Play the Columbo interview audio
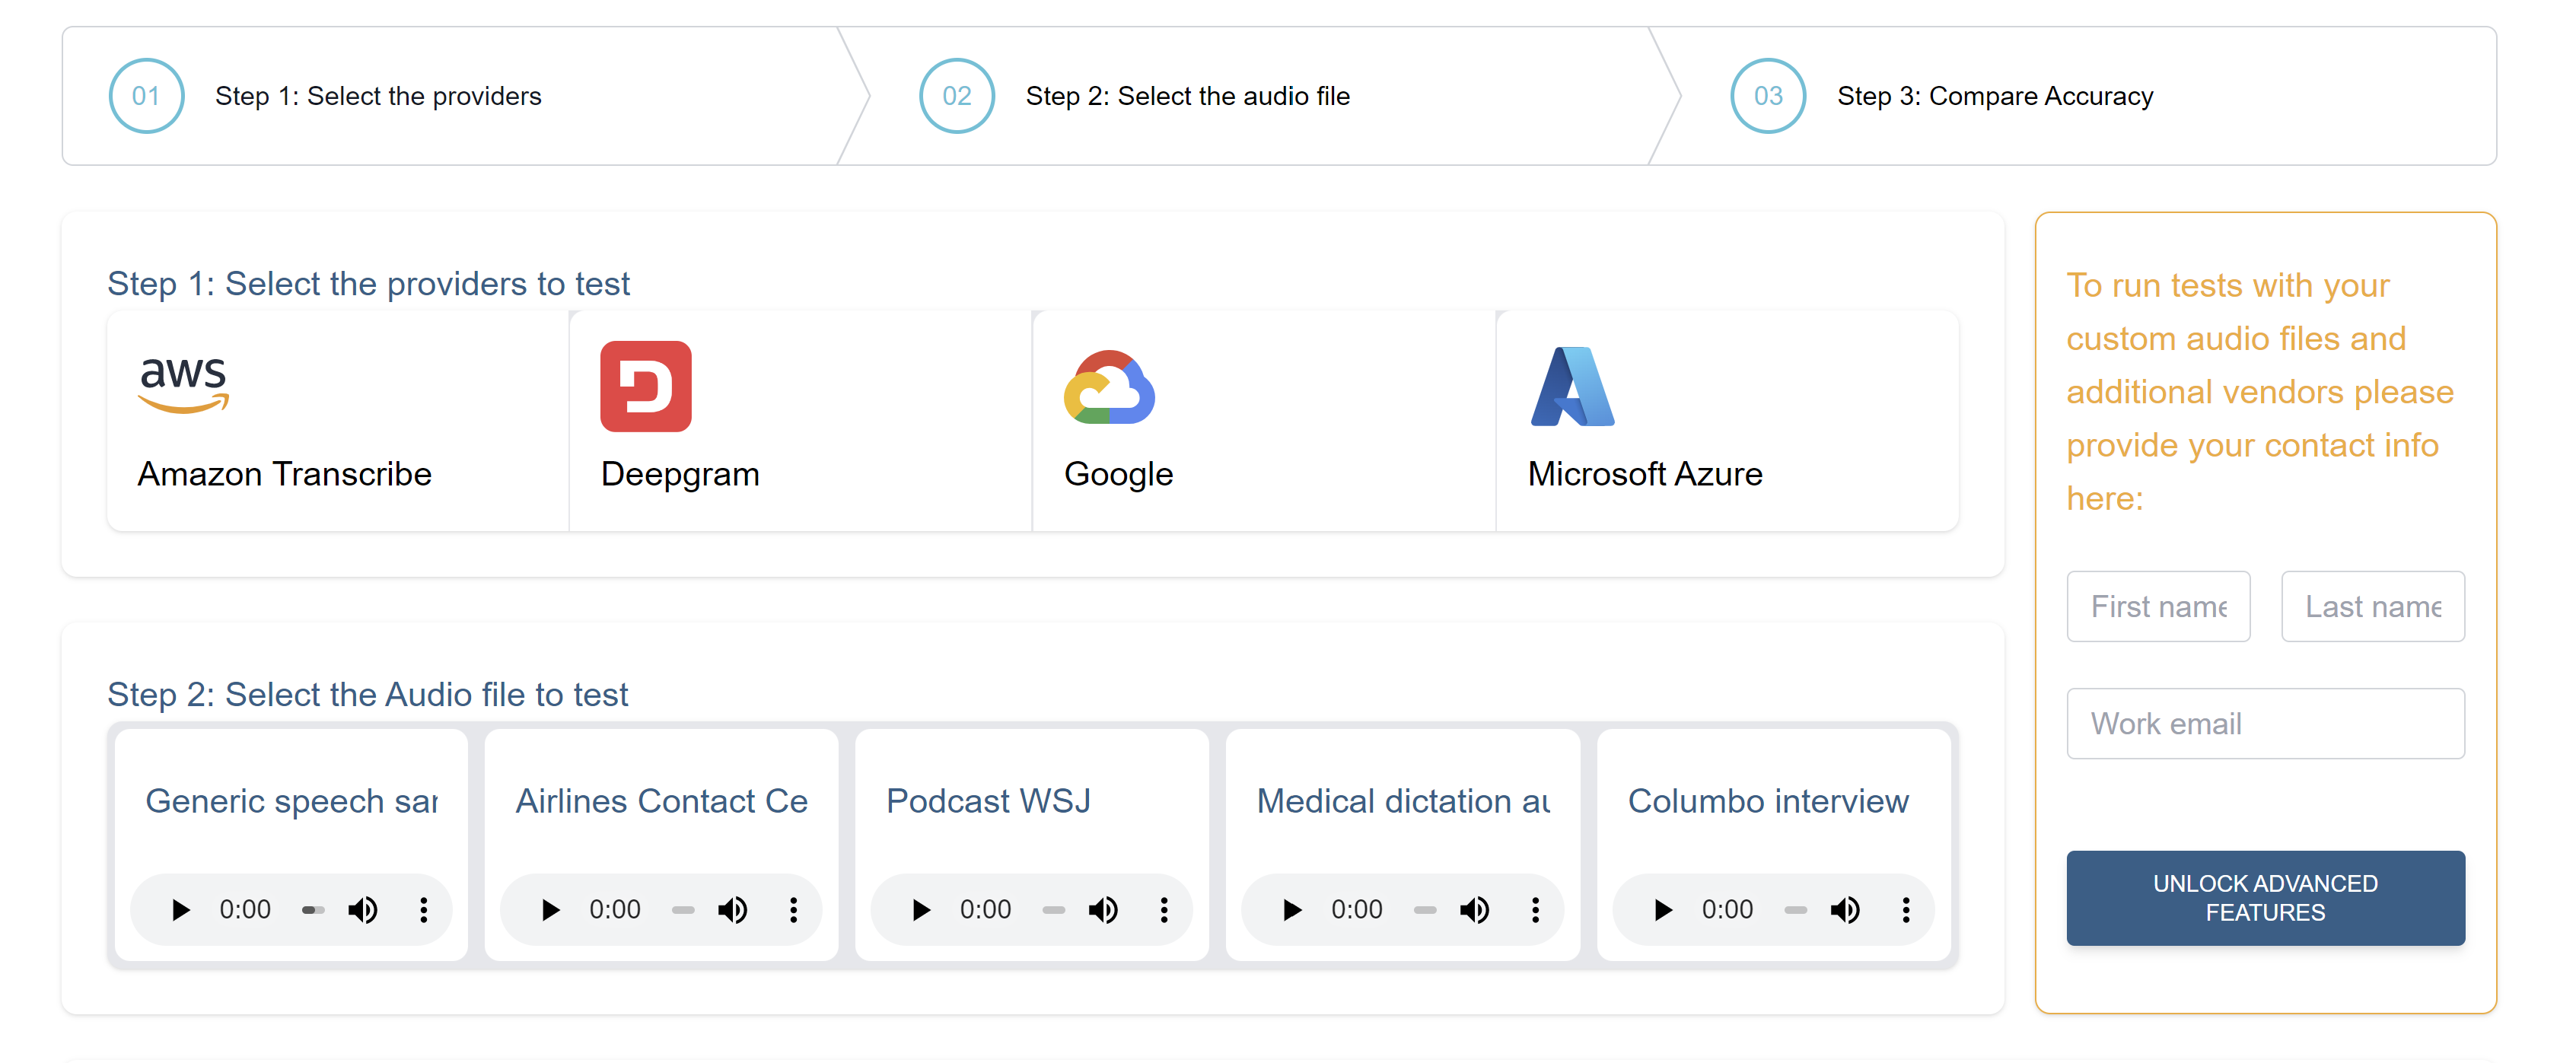This screenshot has width=2576, height=1063. (1663, 910)
